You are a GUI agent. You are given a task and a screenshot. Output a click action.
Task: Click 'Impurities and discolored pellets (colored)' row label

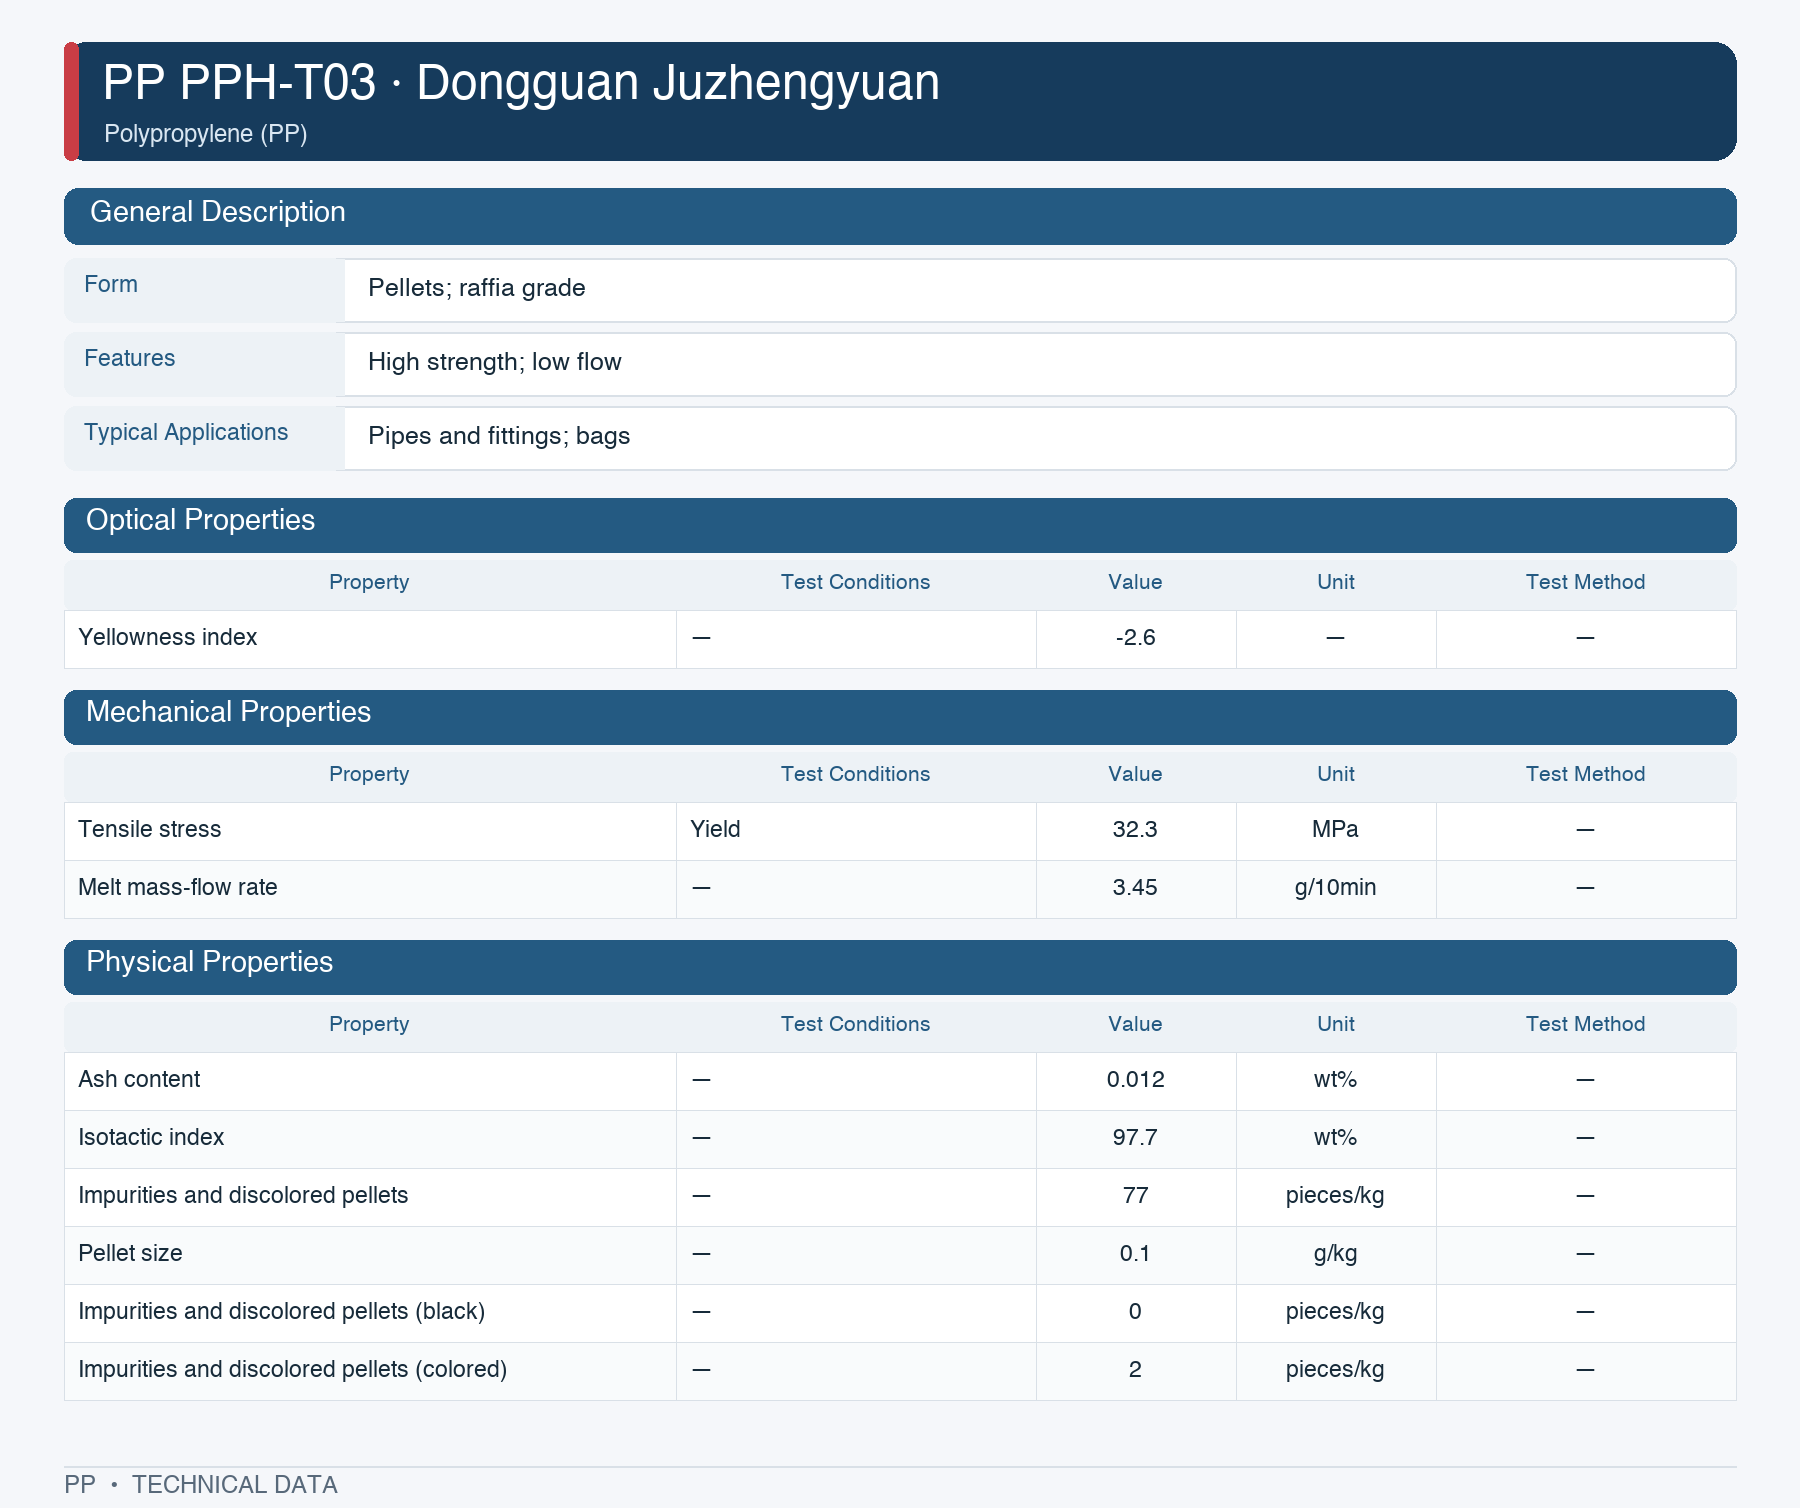tap(293, 1370)
